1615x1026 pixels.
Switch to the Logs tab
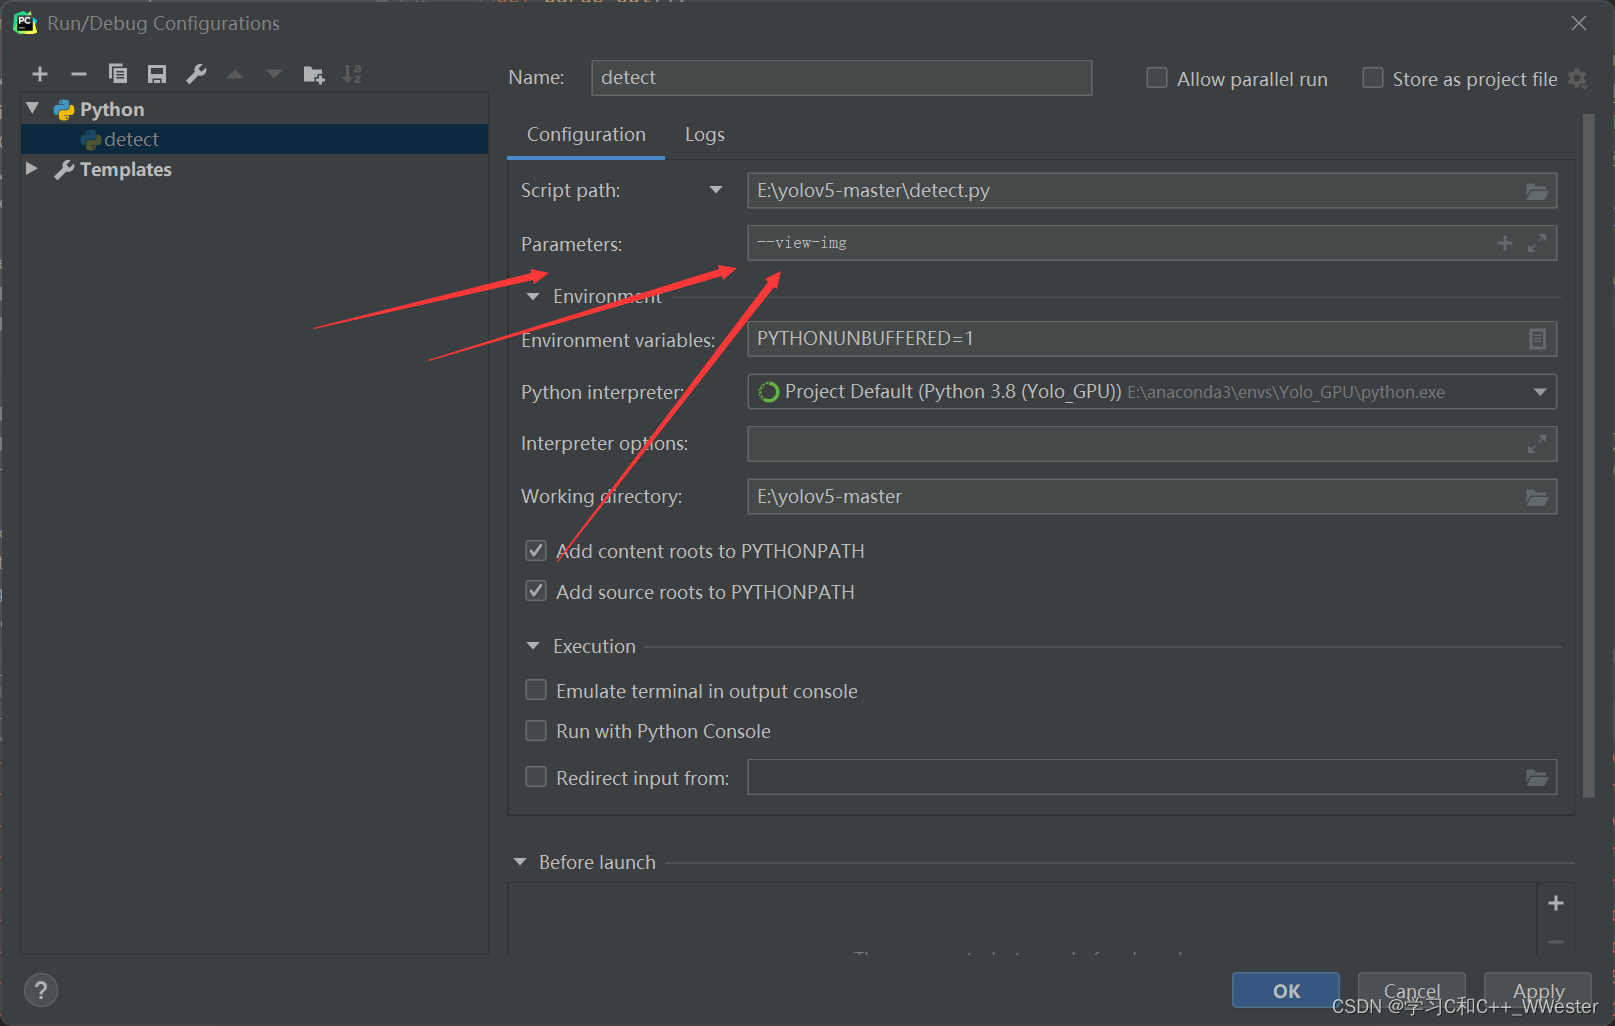[705, 135]
